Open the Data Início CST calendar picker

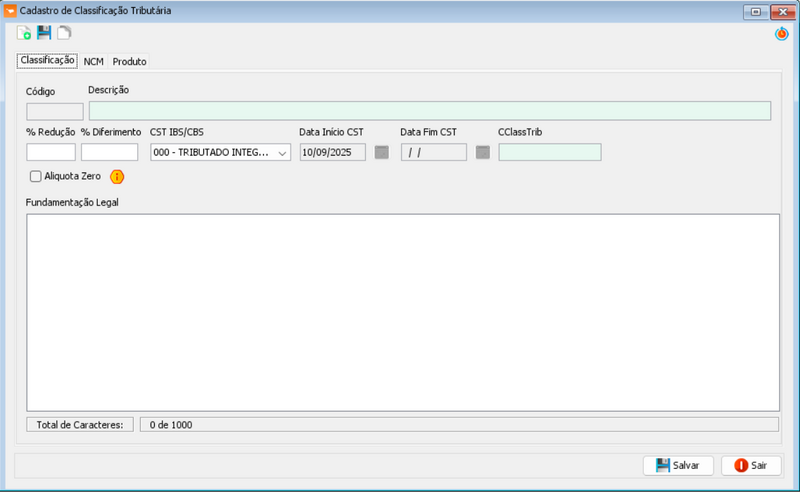[x=381, y=153]
